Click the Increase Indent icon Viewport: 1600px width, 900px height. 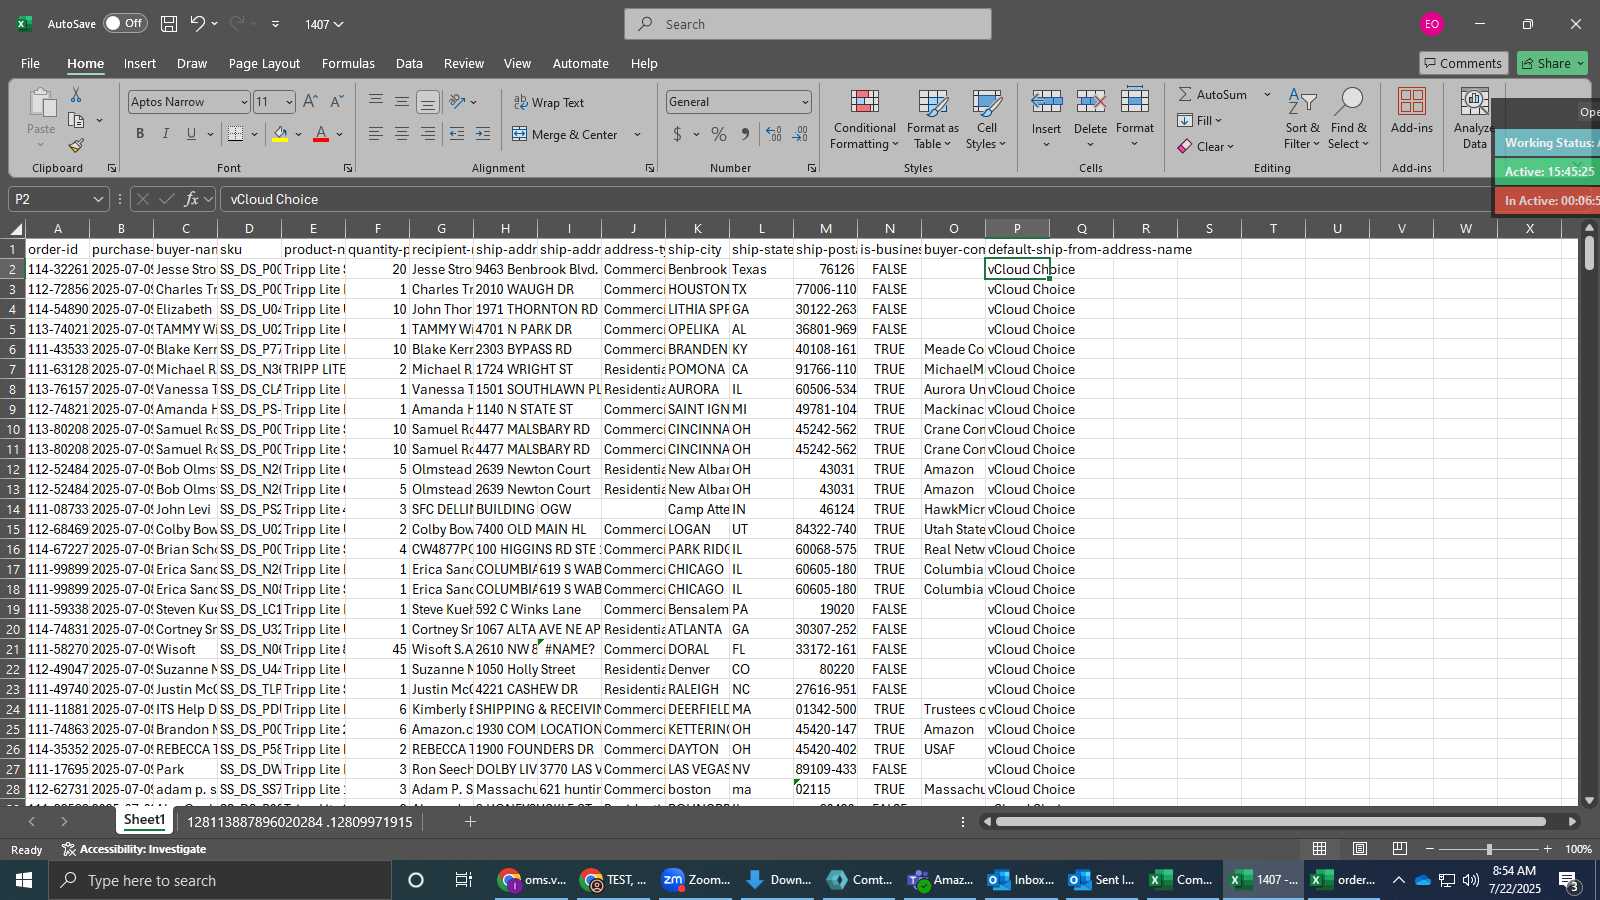point(483,134)
